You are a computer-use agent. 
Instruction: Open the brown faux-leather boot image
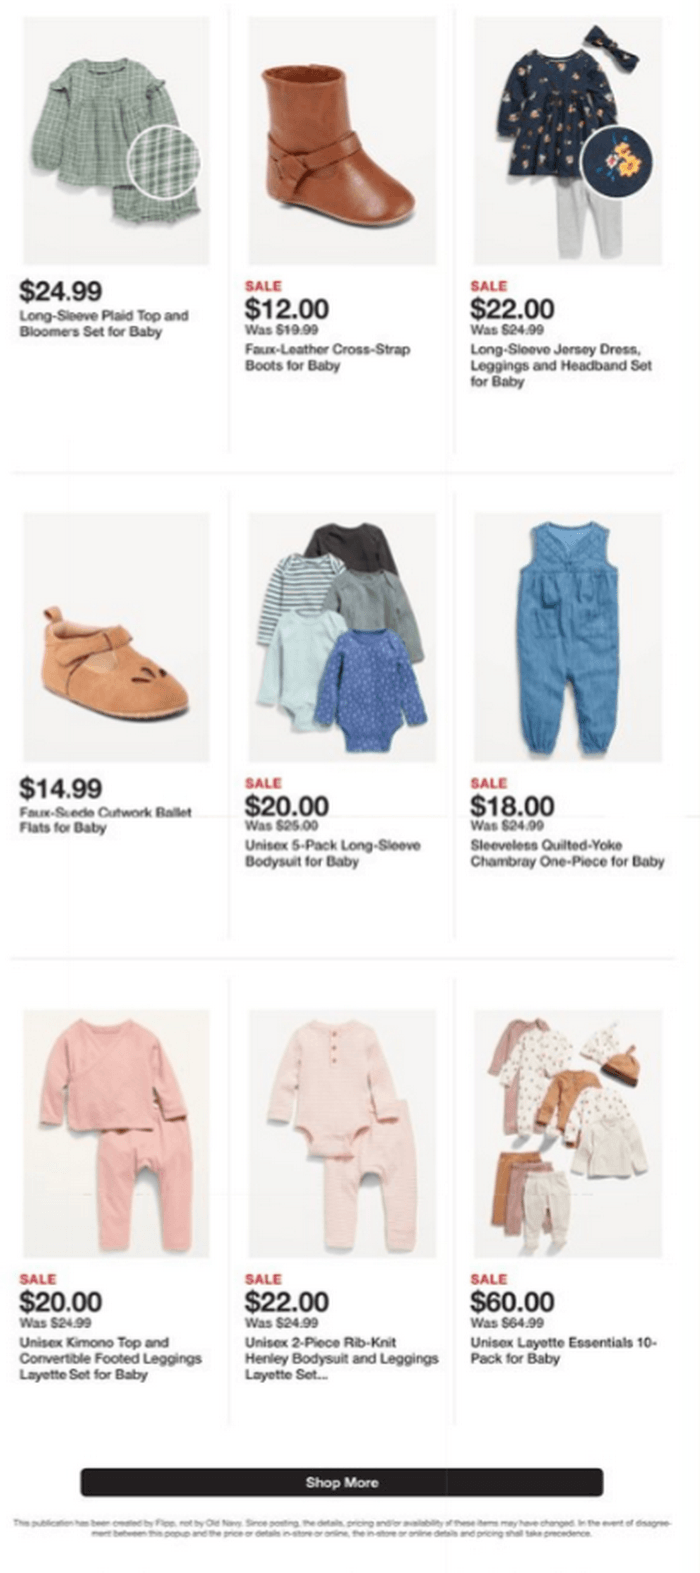pos(342,141)
